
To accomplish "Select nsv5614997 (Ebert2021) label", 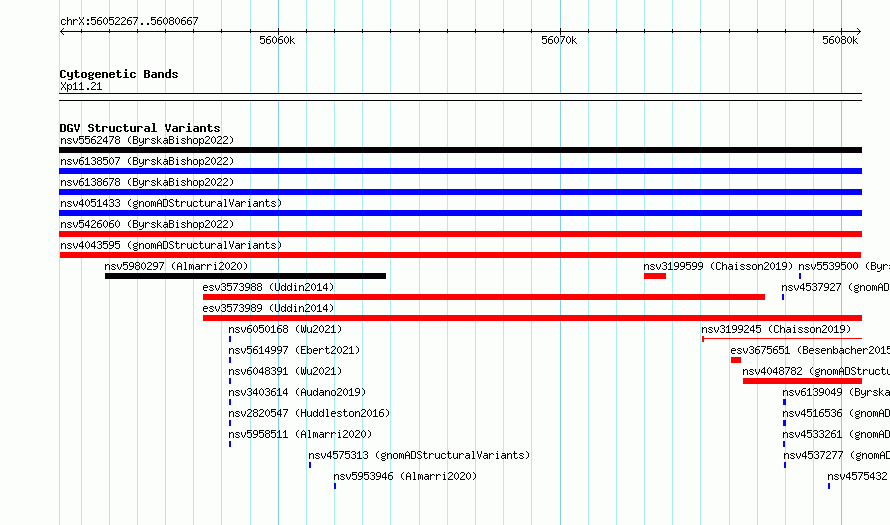I will point(294,350).
